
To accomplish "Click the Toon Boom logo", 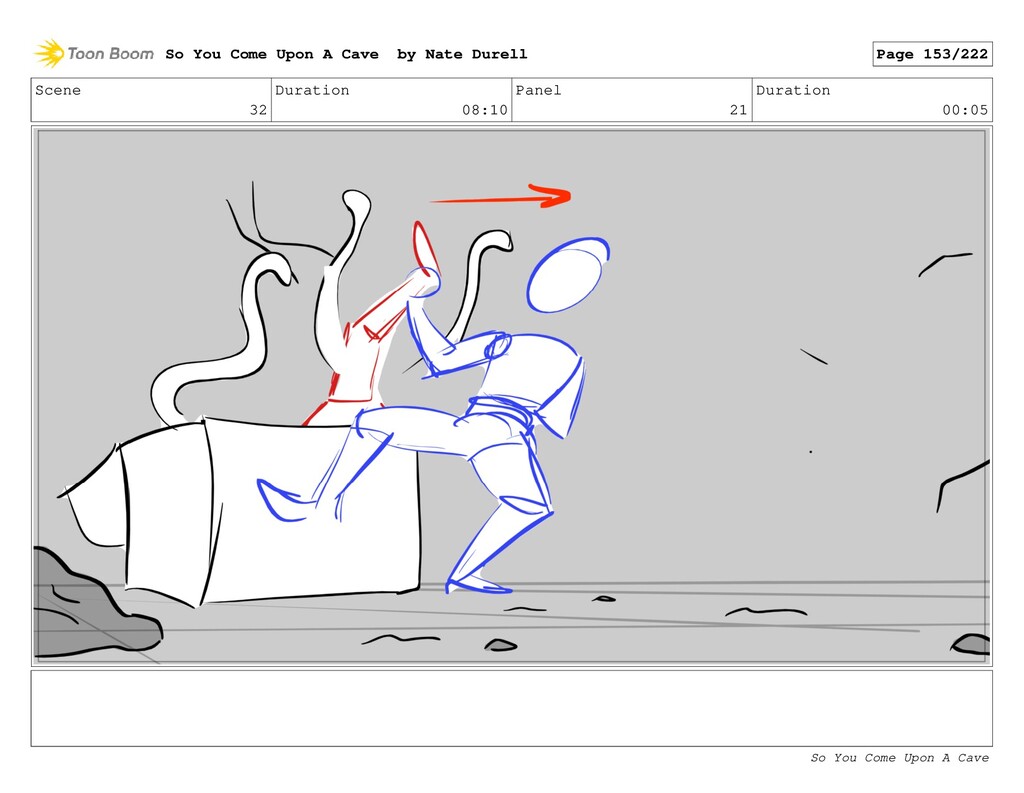I will click(x=94, y=54).
